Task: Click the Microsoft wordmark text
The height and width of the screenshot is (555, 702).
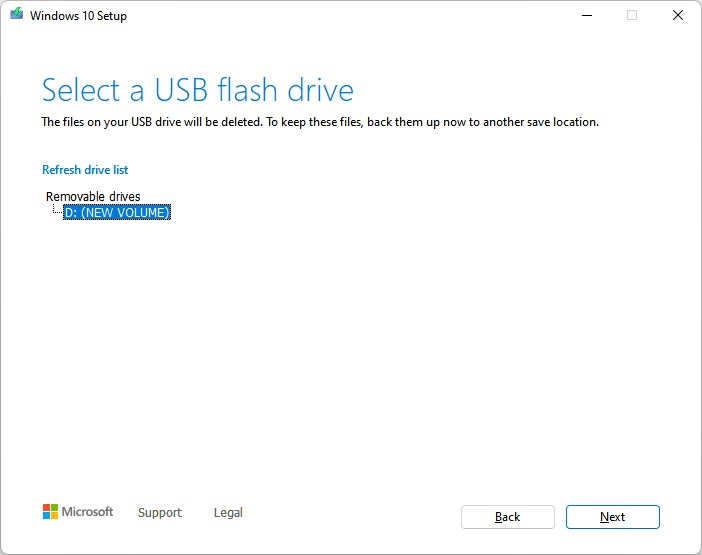Action: (88, 512)
